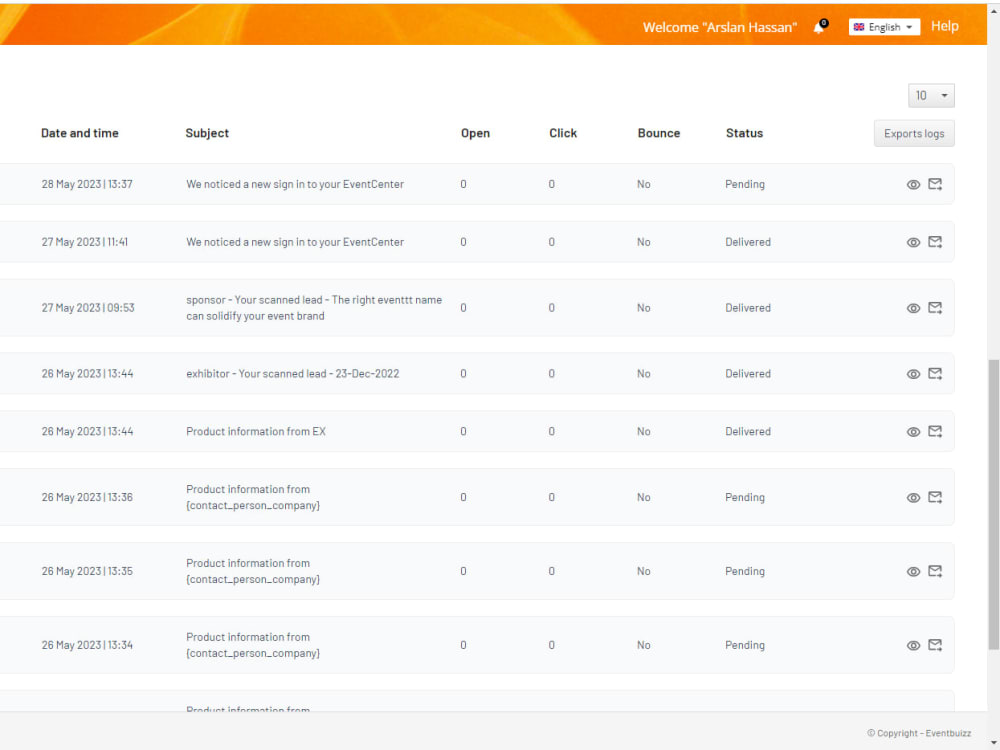View the 28 May 2023 13:37 email log

pyautogui.click(x=913, y=184)
